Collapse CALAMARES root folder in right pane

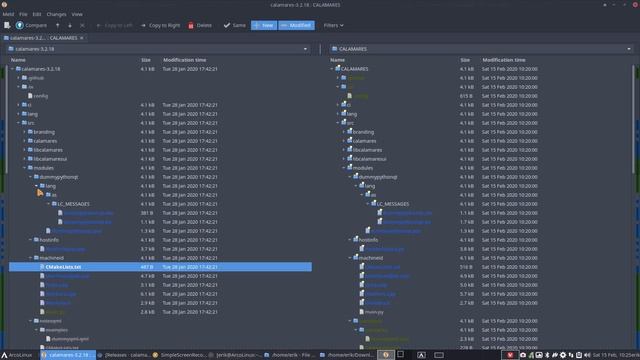coord(332,69)
